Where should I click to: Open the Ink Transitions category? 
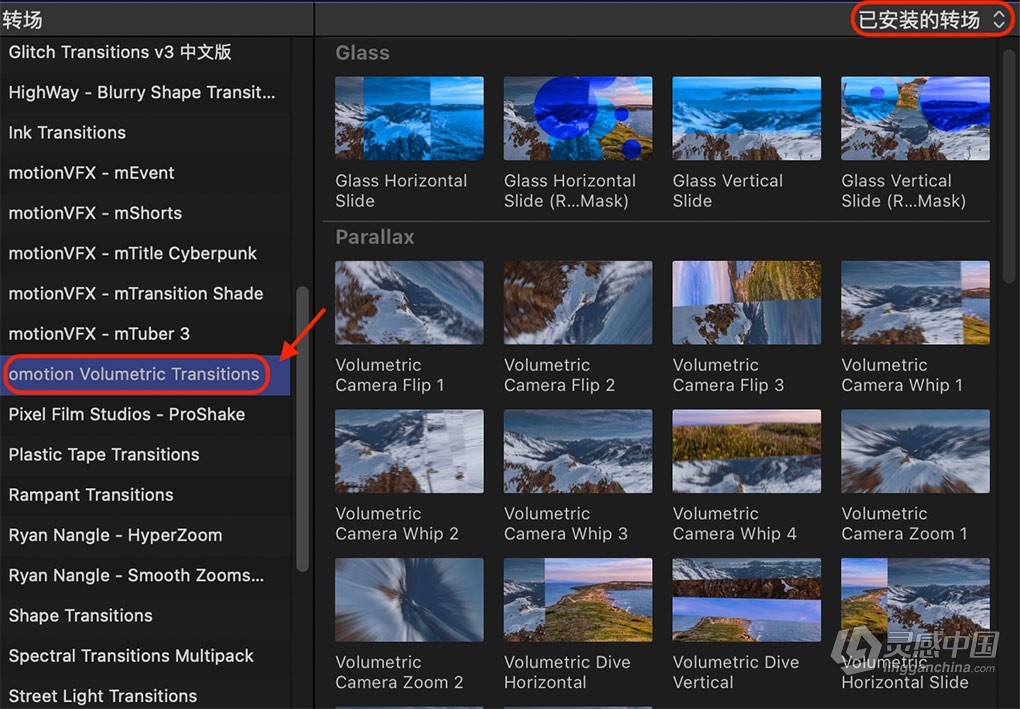pos(67,132)
